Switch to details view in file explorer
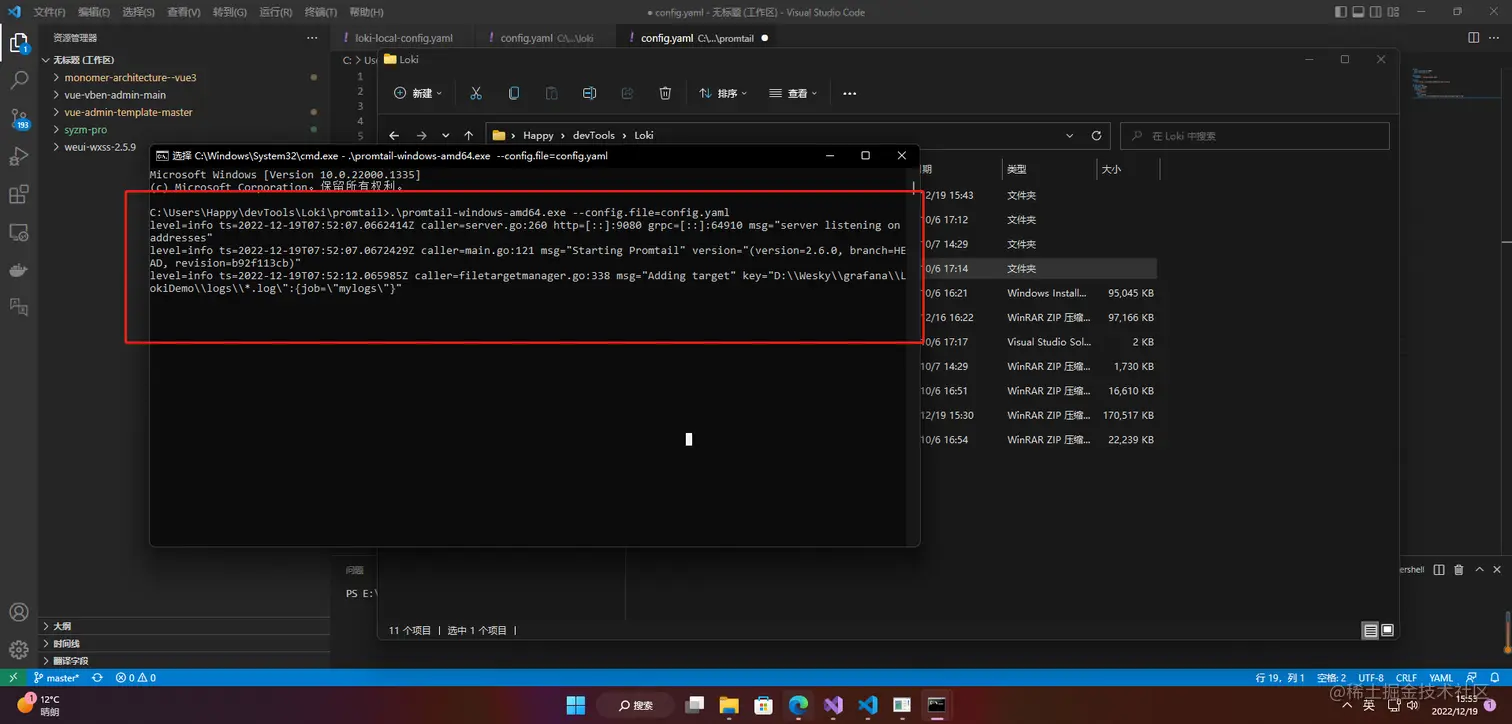 click(x=1370, y=631)
